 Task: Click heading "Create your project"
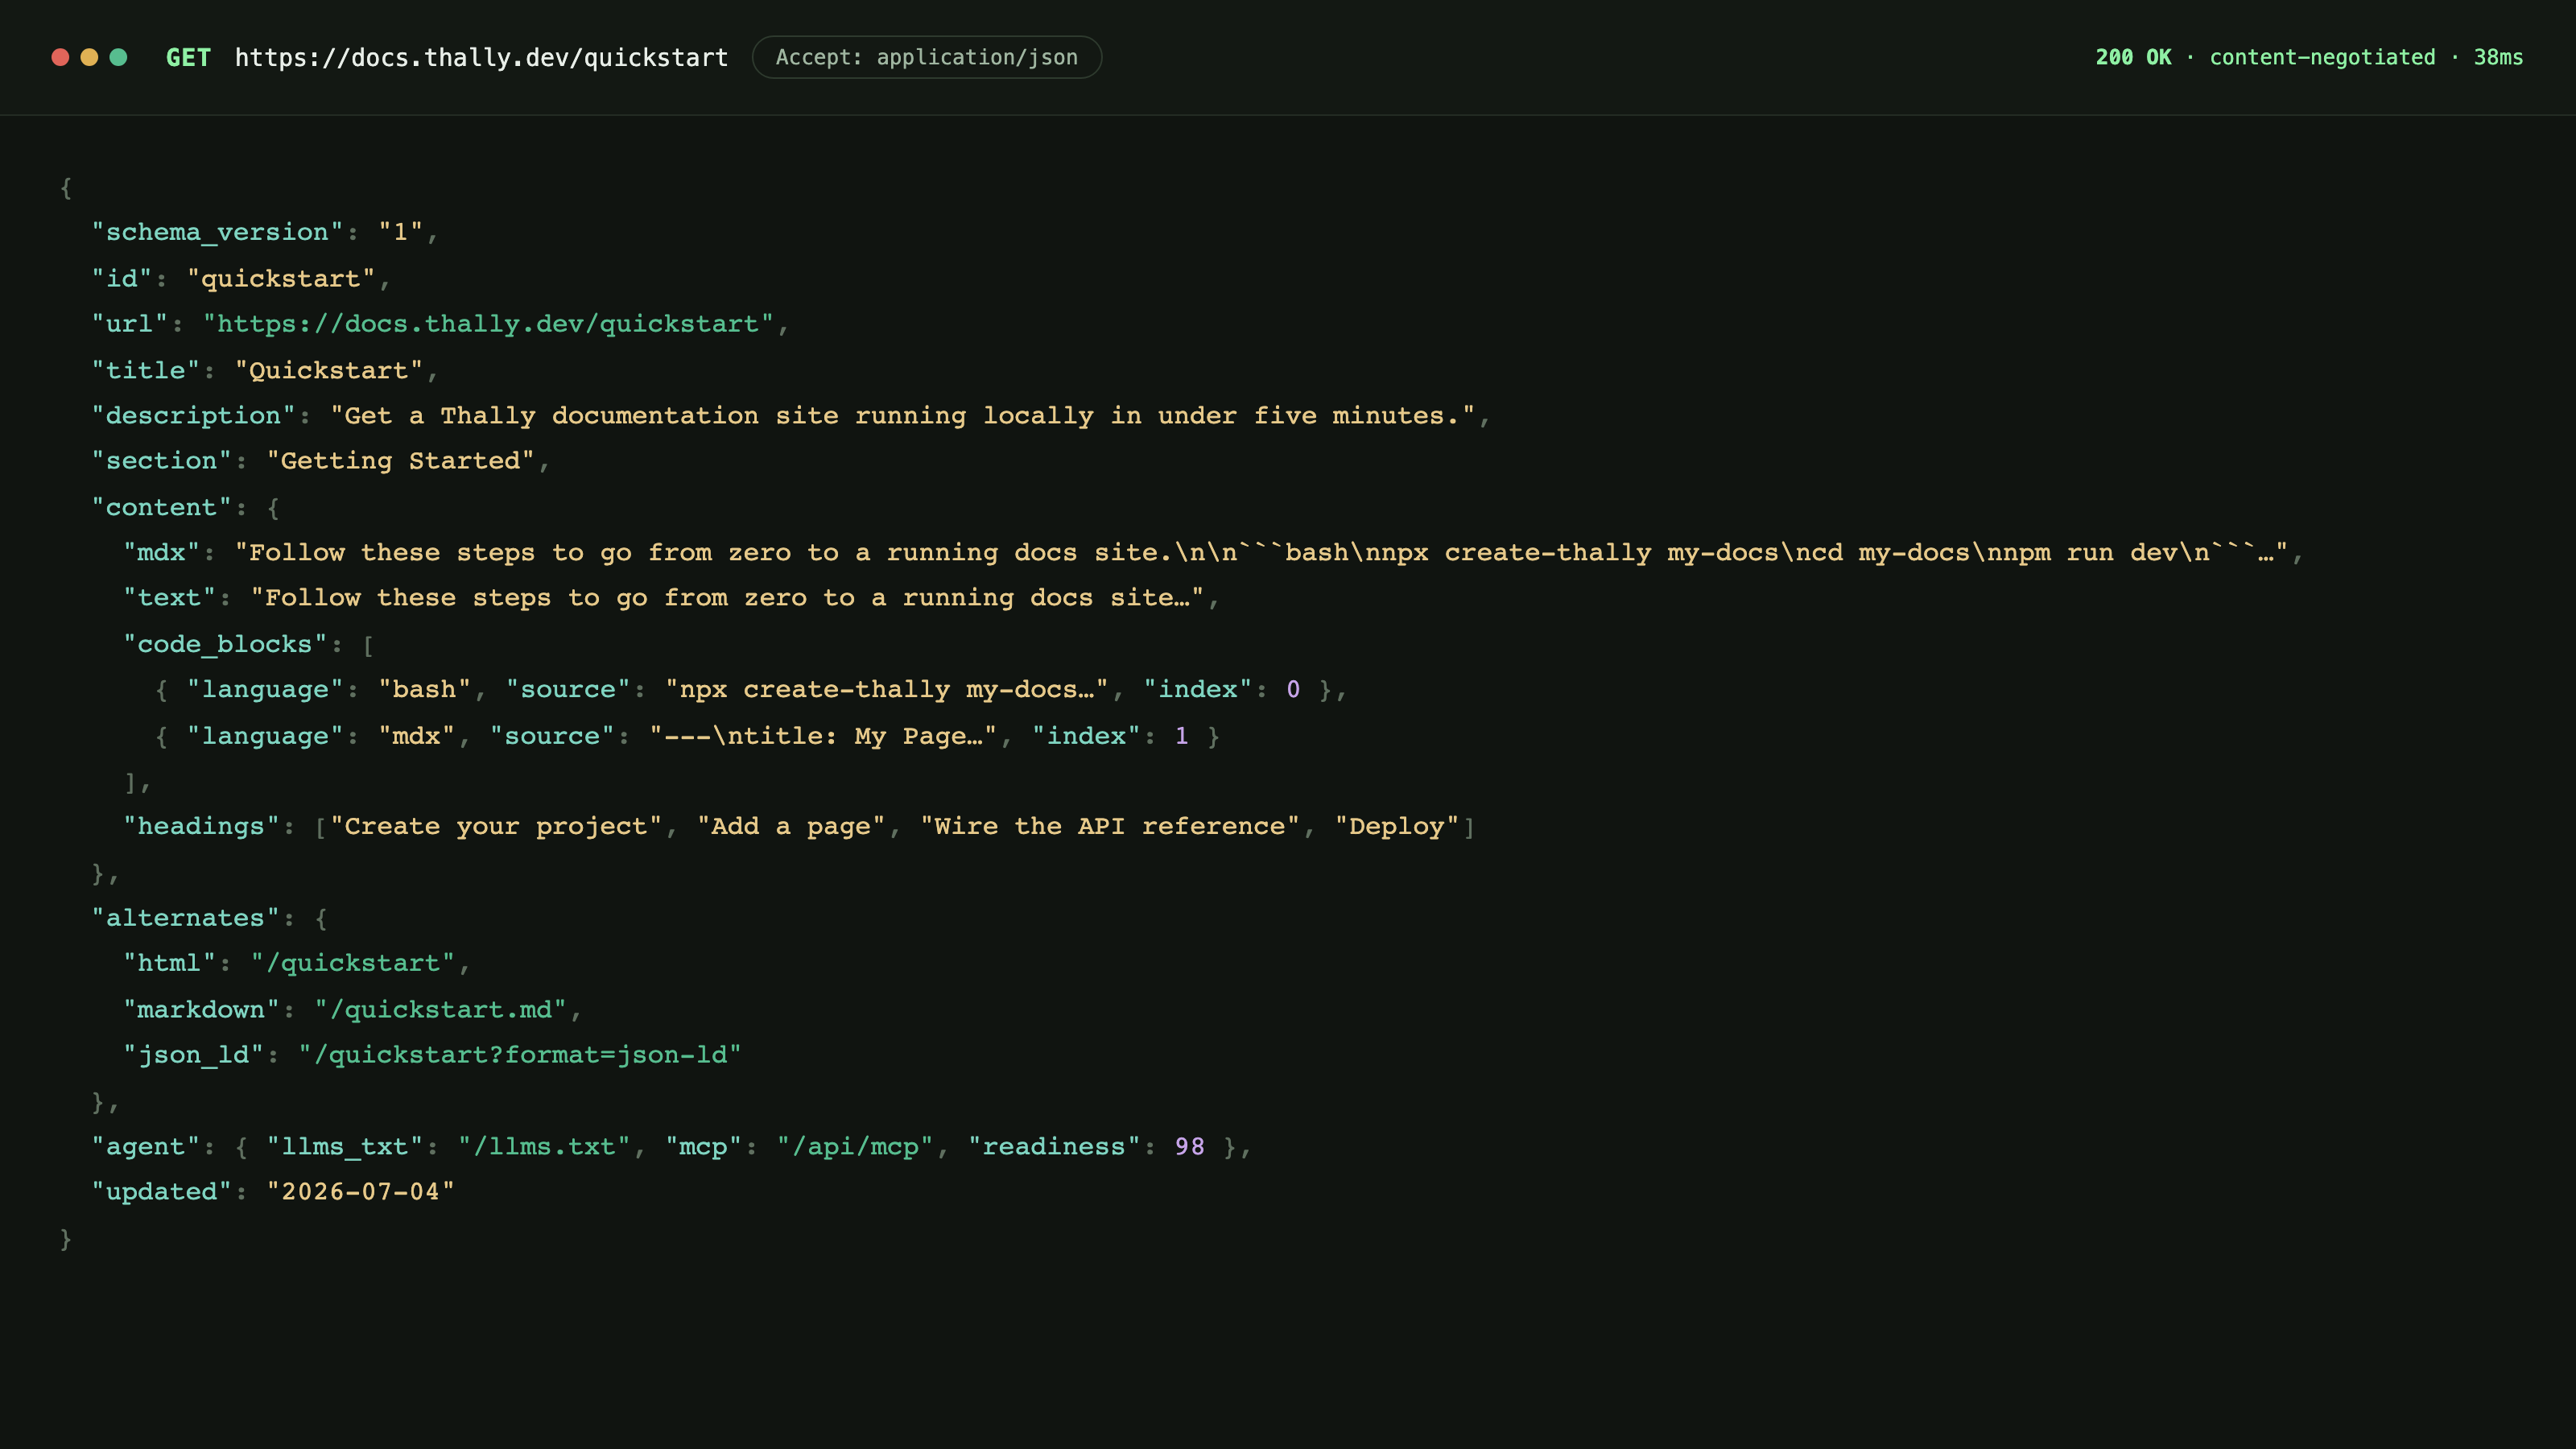tap(496, 826)
